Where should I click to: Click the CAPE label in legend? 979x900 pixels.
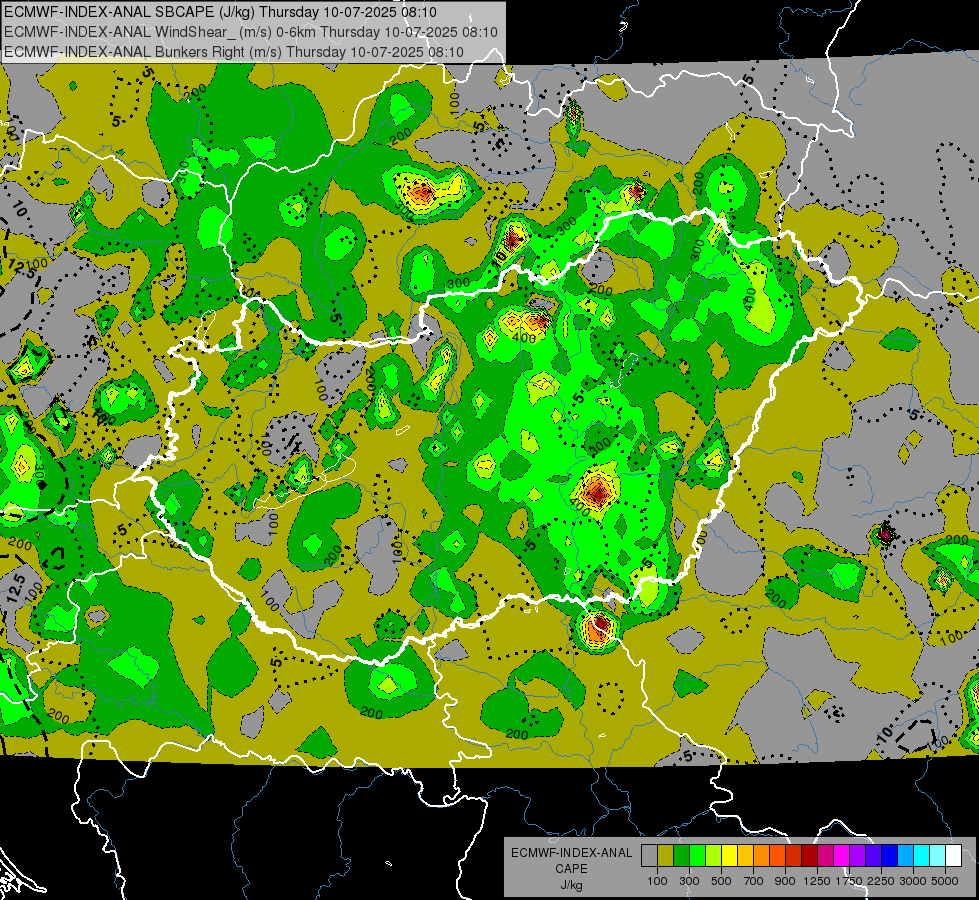tap(571, 869)
